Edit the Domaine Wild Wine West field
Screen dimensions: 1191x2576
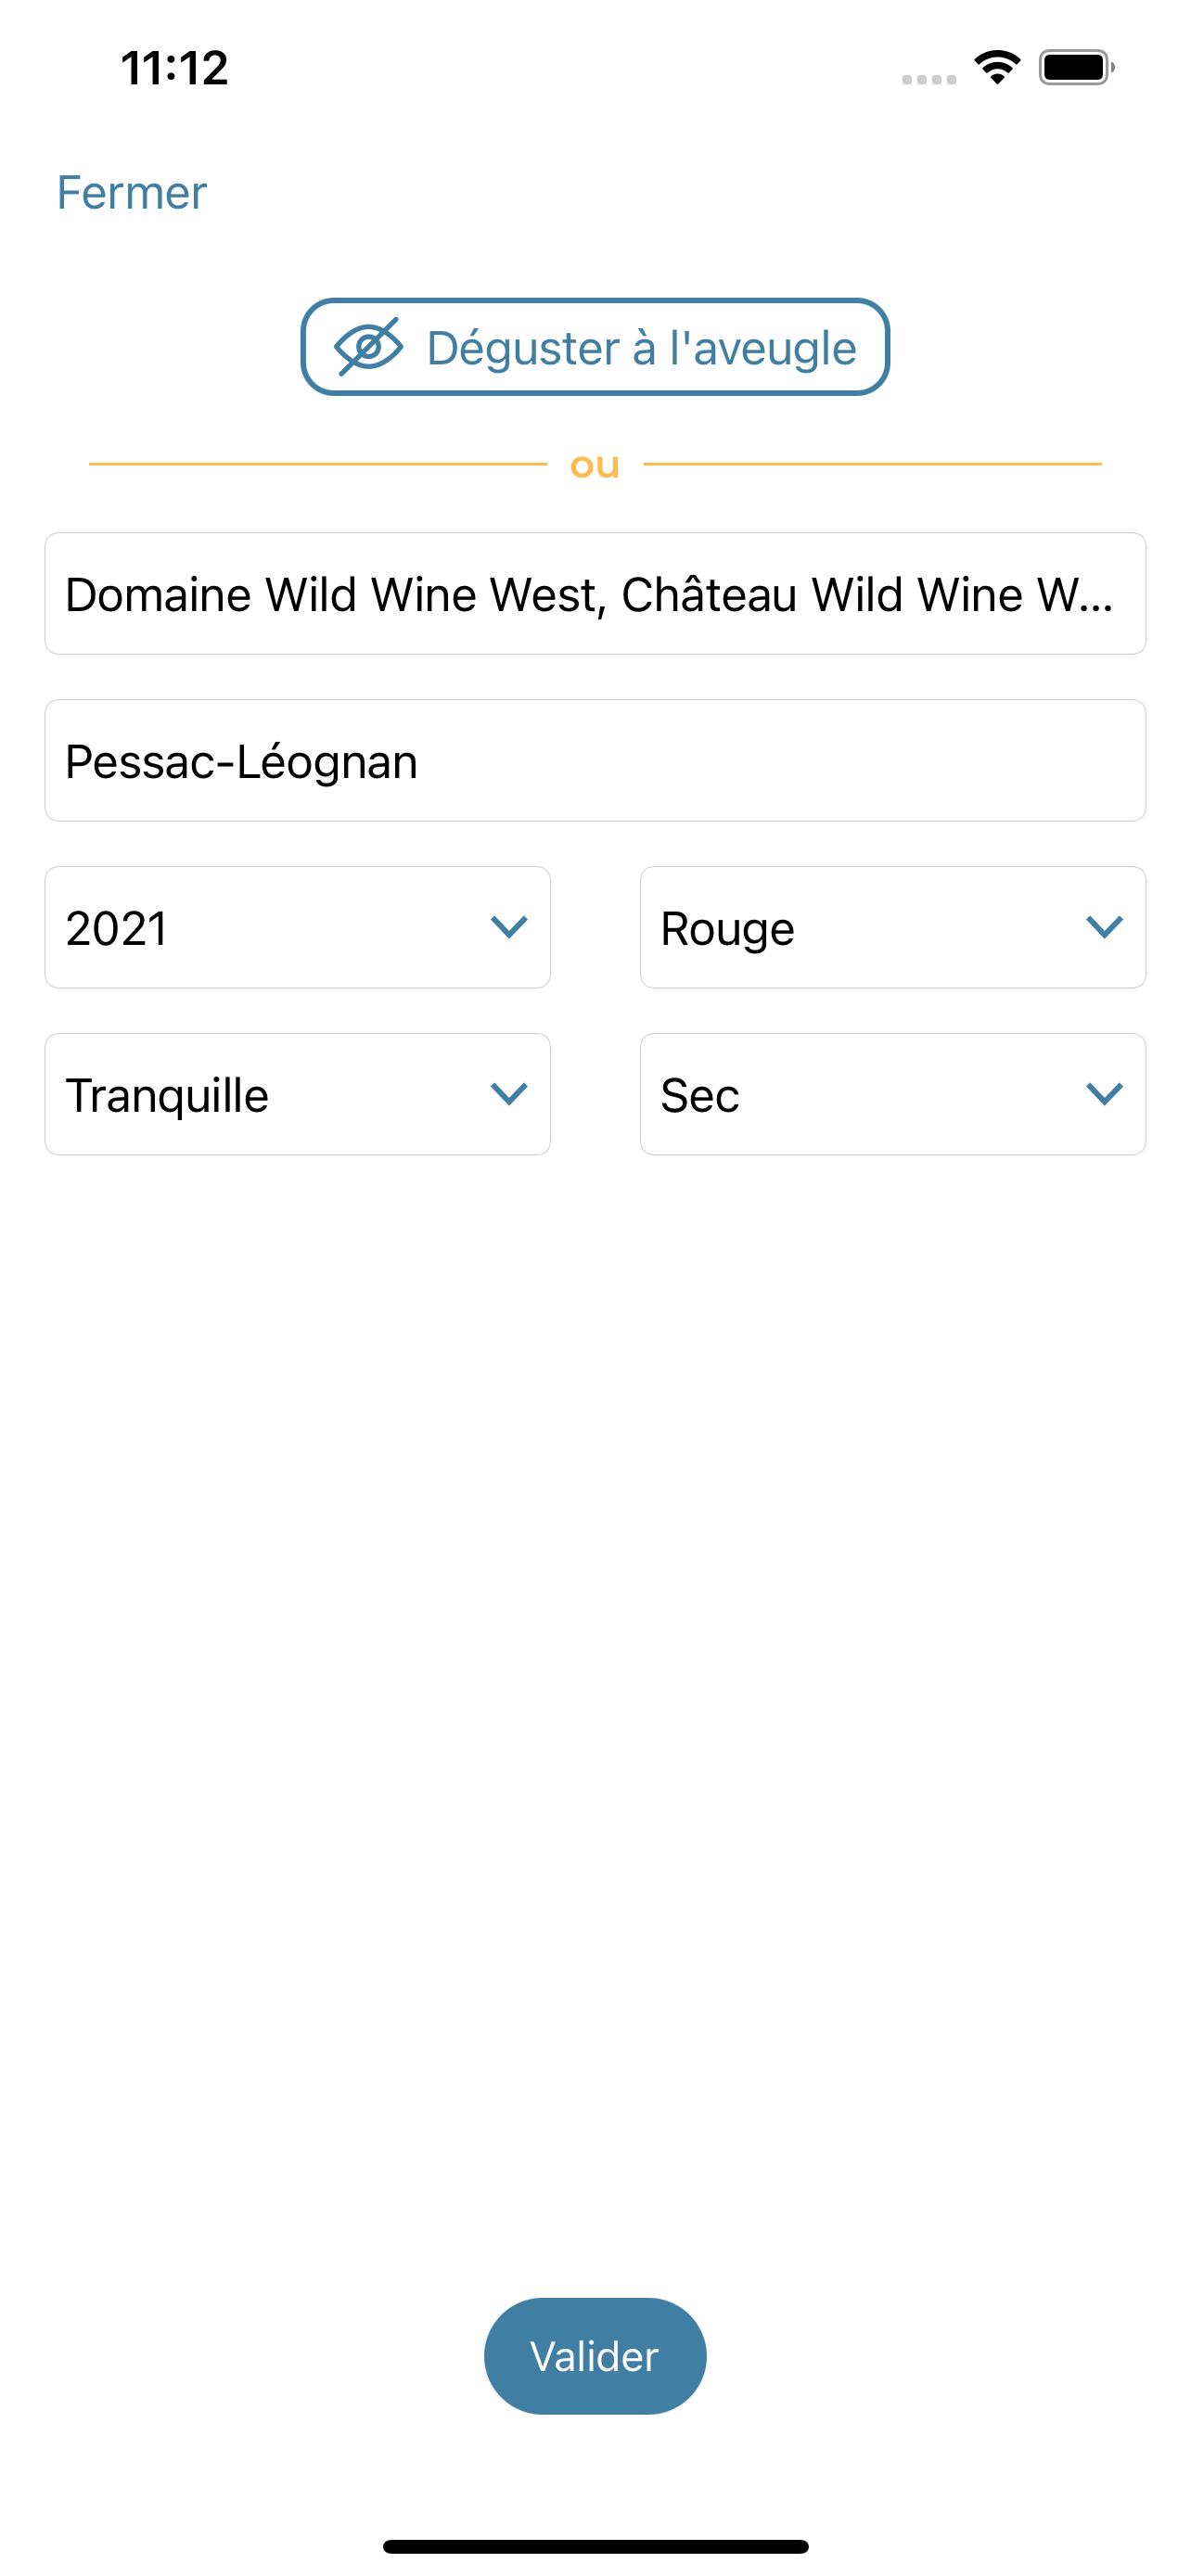(x=595, y=594)
